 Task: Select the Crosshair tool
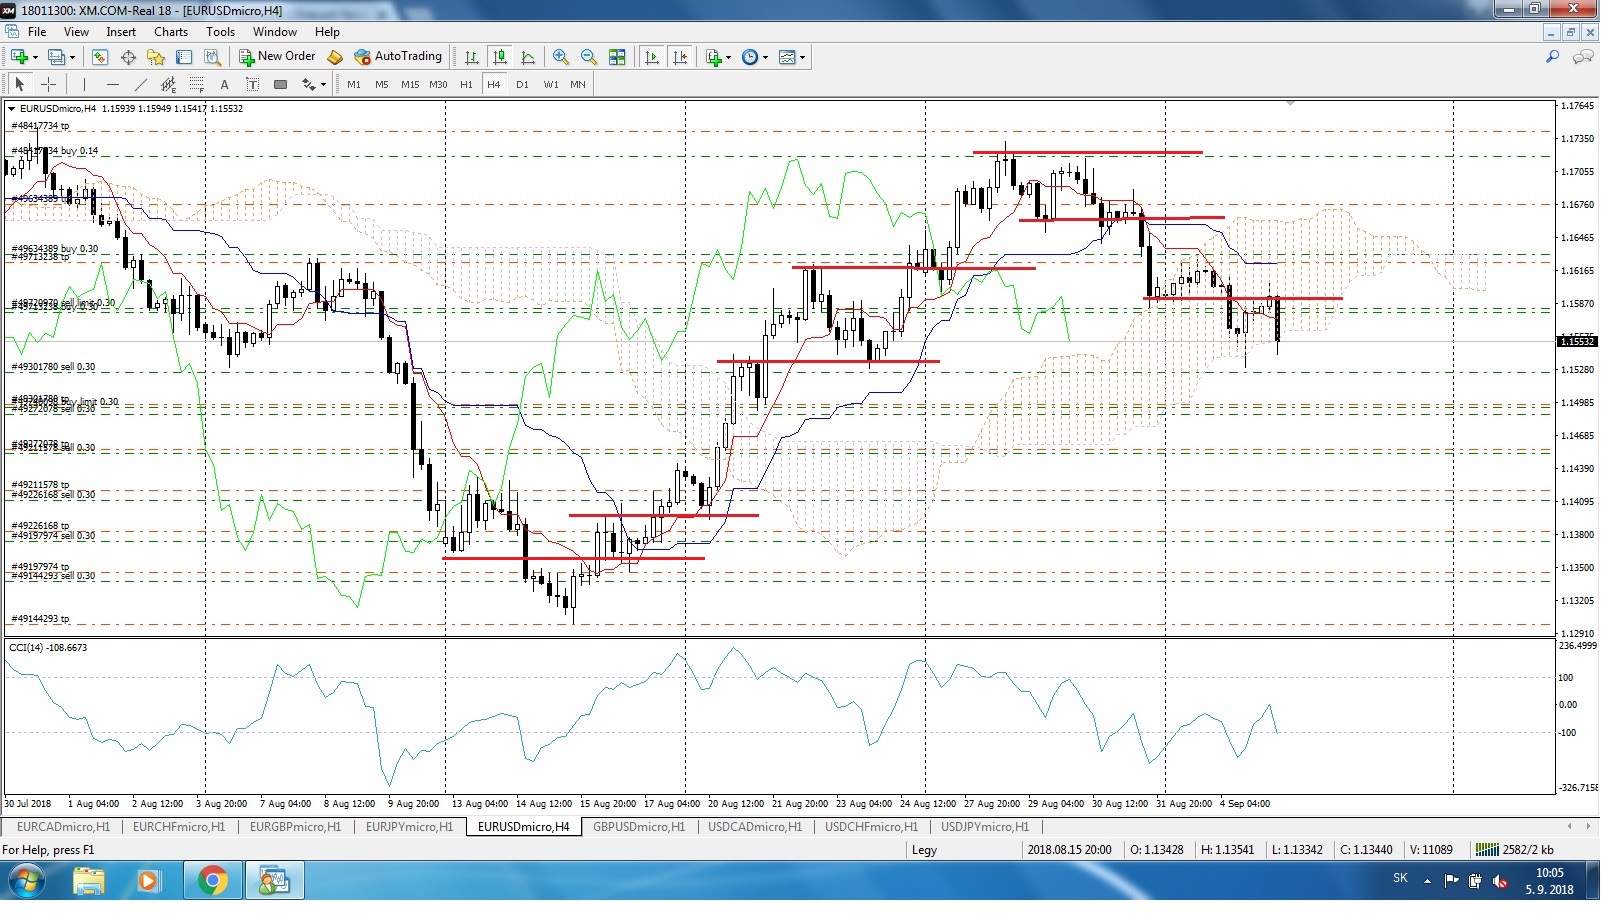click(48, 84)
